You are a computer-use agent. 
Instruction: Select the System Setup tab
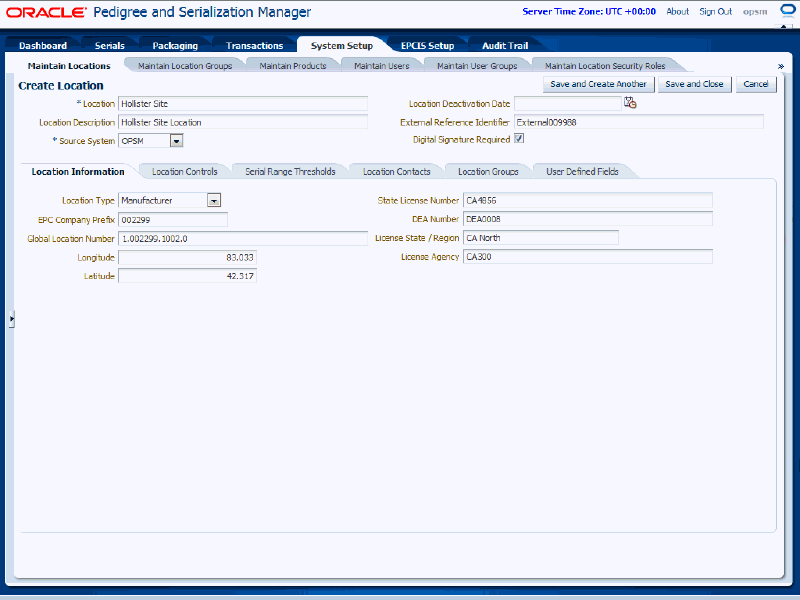tap(342, 45)
